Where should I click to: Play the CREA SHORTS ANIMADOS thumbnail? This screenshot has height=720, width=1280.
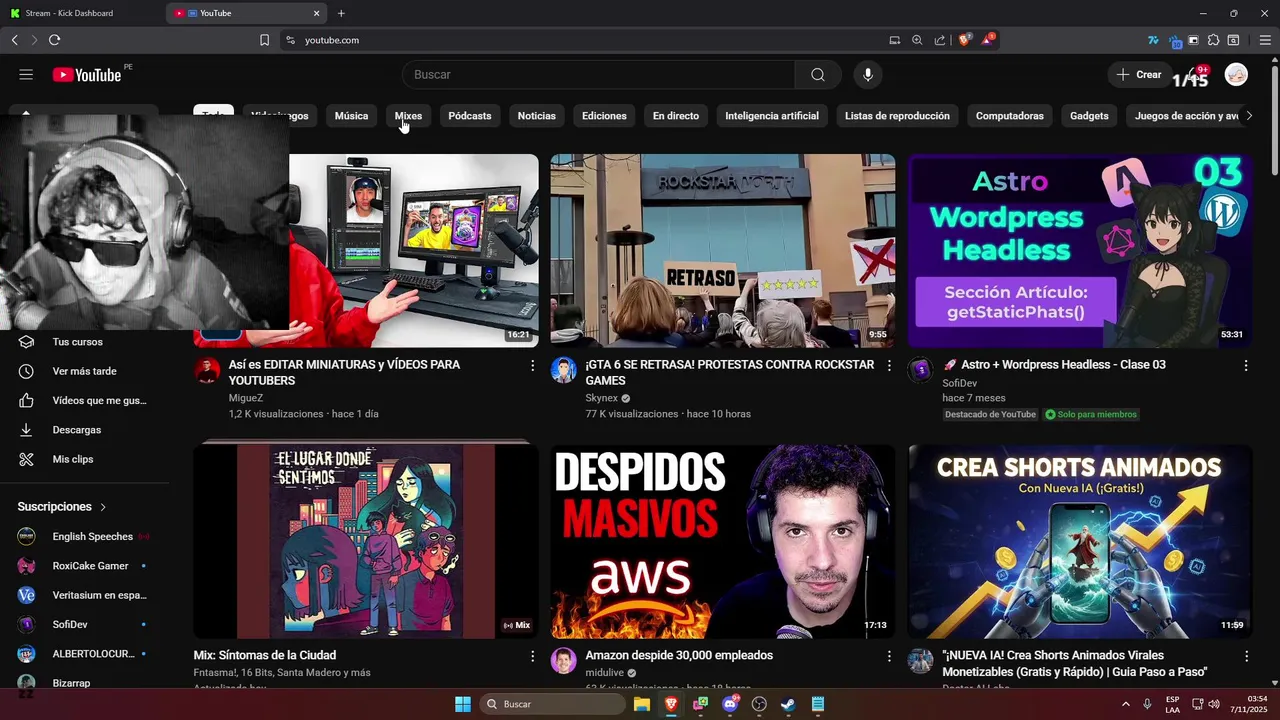(1080, 541)
